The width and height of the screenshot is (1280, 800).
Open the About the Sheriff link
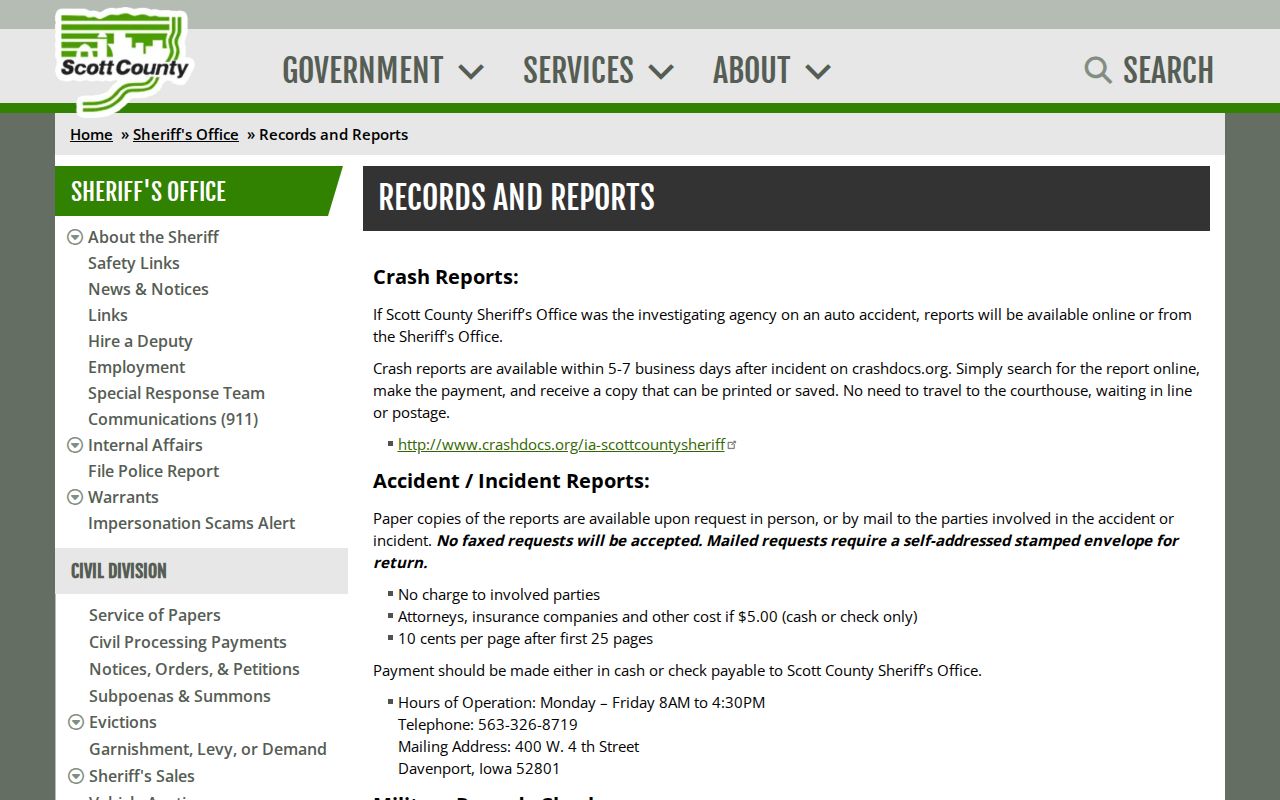click(x=153, y=237)
